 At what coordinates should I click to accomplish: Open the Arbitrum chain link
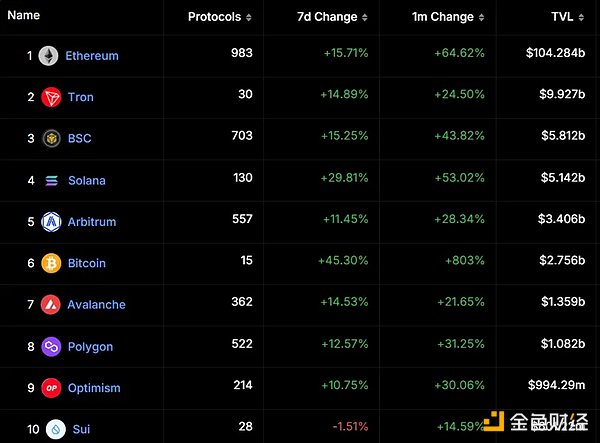click(x=92, y=221)
